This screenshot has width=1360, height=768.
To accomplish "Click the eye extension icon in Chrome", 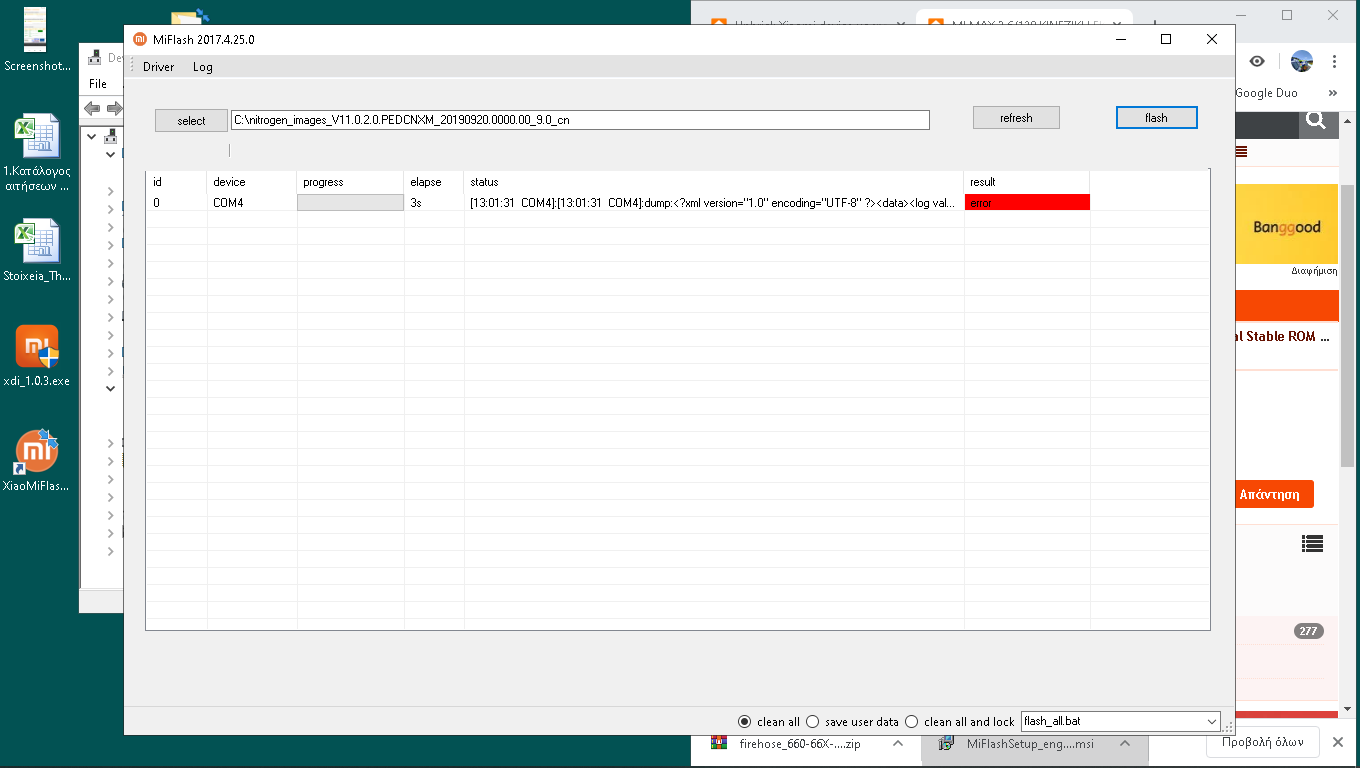I will pos(1257,61).
